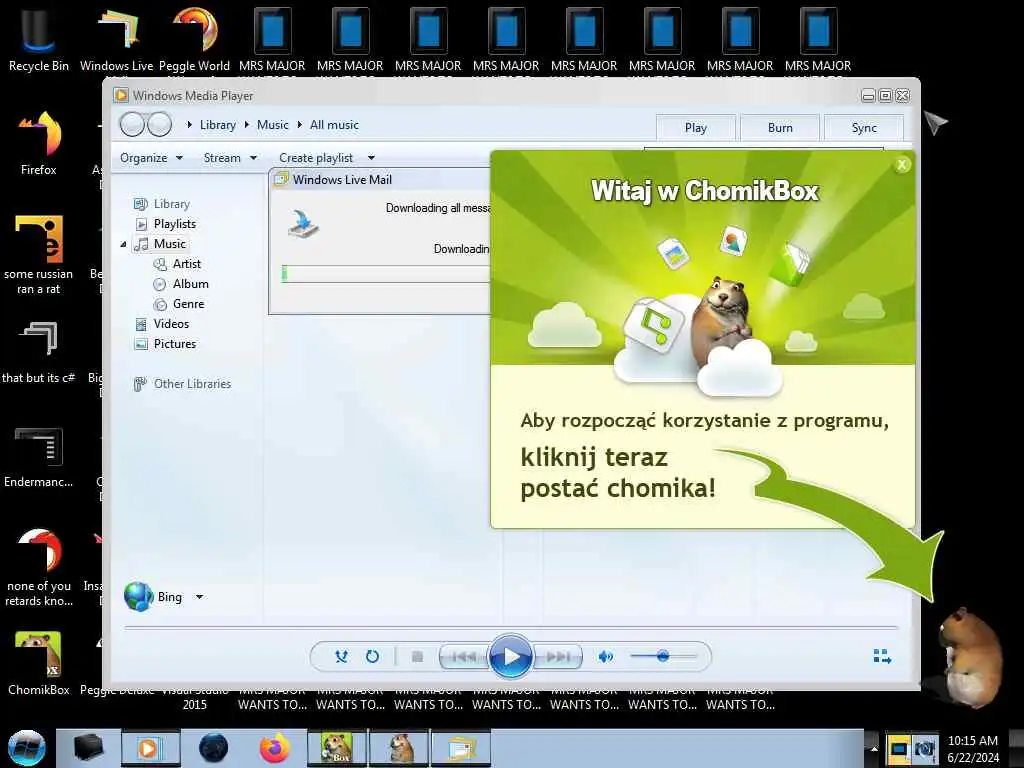The width and height of the screenshot is (1024, 768).
Task: Open the taskbar clock and date
Action: 973,748
